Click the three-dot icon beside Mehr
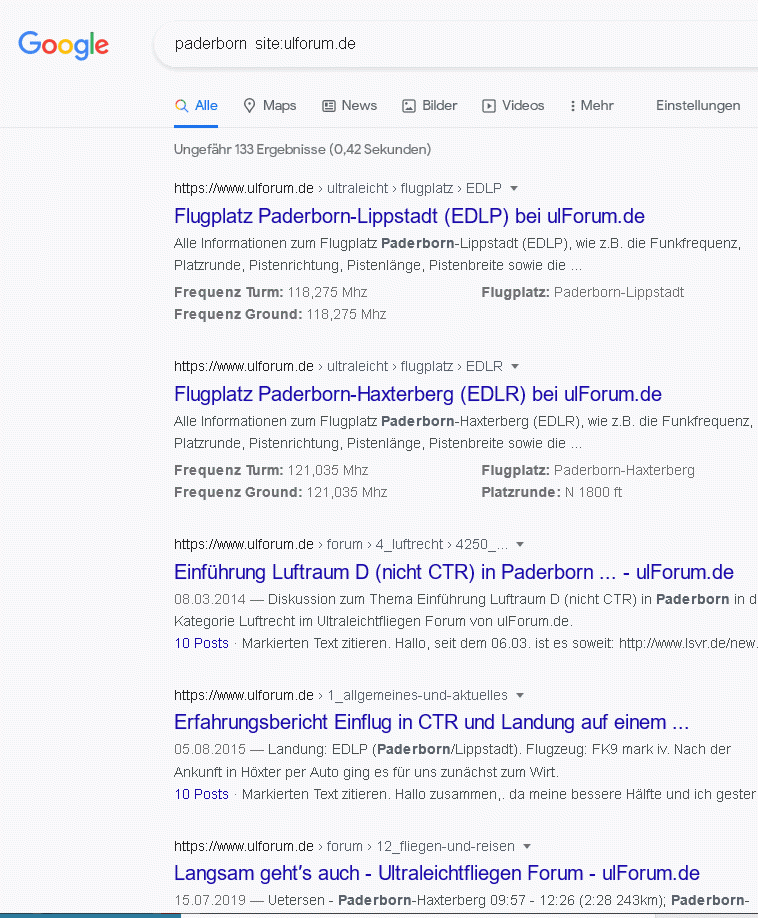This screenshot has width=758, height=918. [x=572, y=106]
